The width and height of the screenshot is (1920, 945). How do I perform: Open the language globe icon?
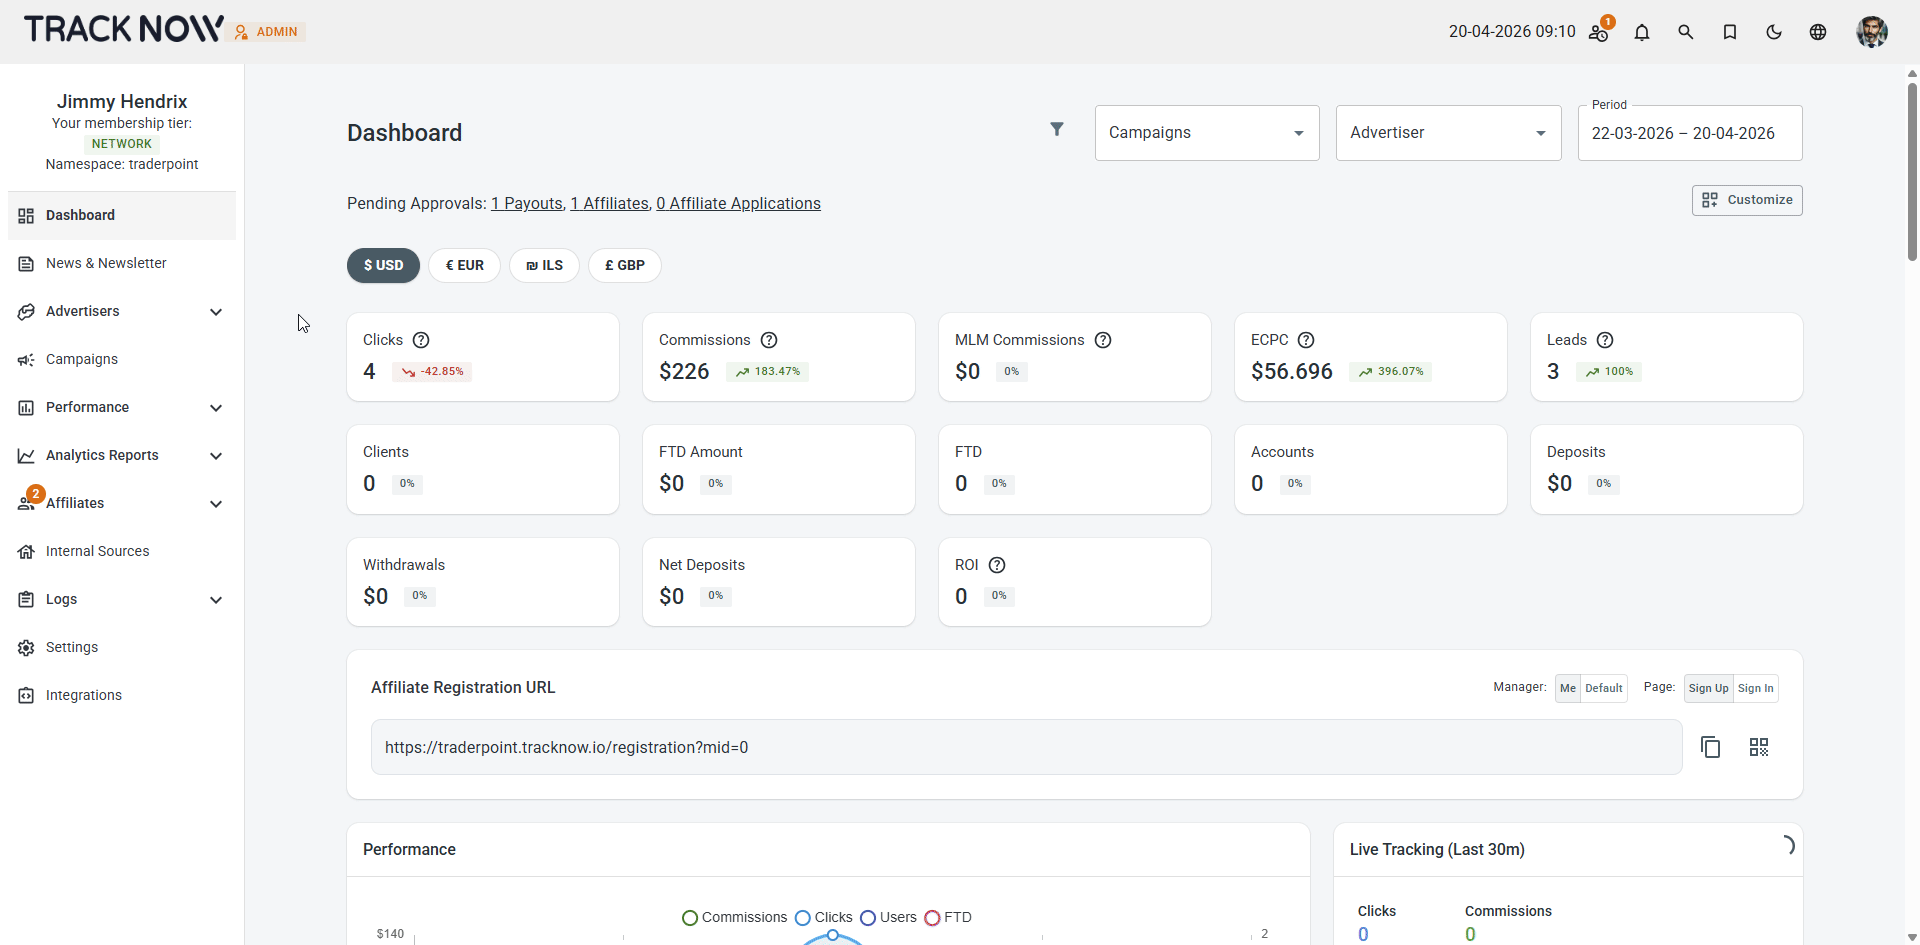click(1818, 32)
